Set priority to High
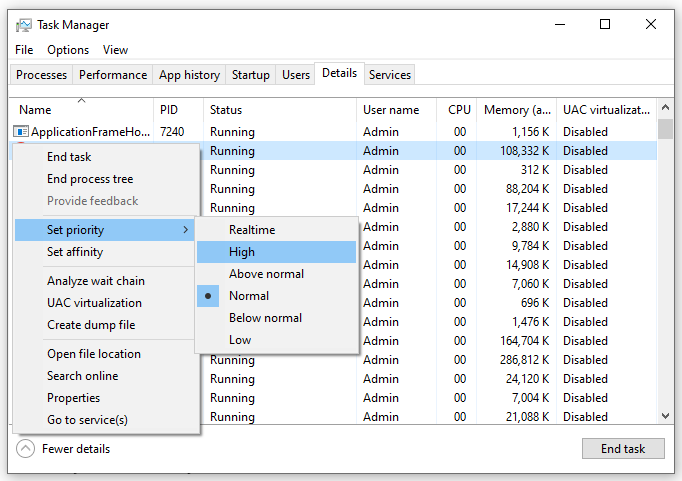The image size is (682, 481). coord(242,252)
